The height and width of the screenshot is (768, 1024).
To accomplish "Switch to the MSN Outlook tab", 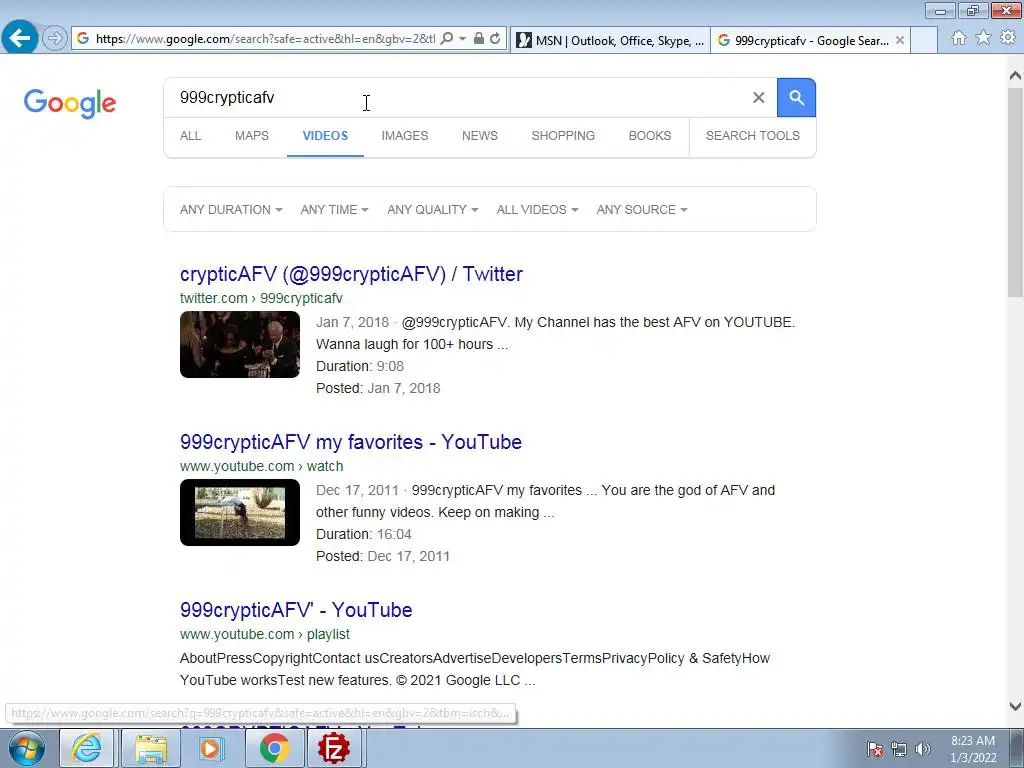I will click(x=610, y=40).
